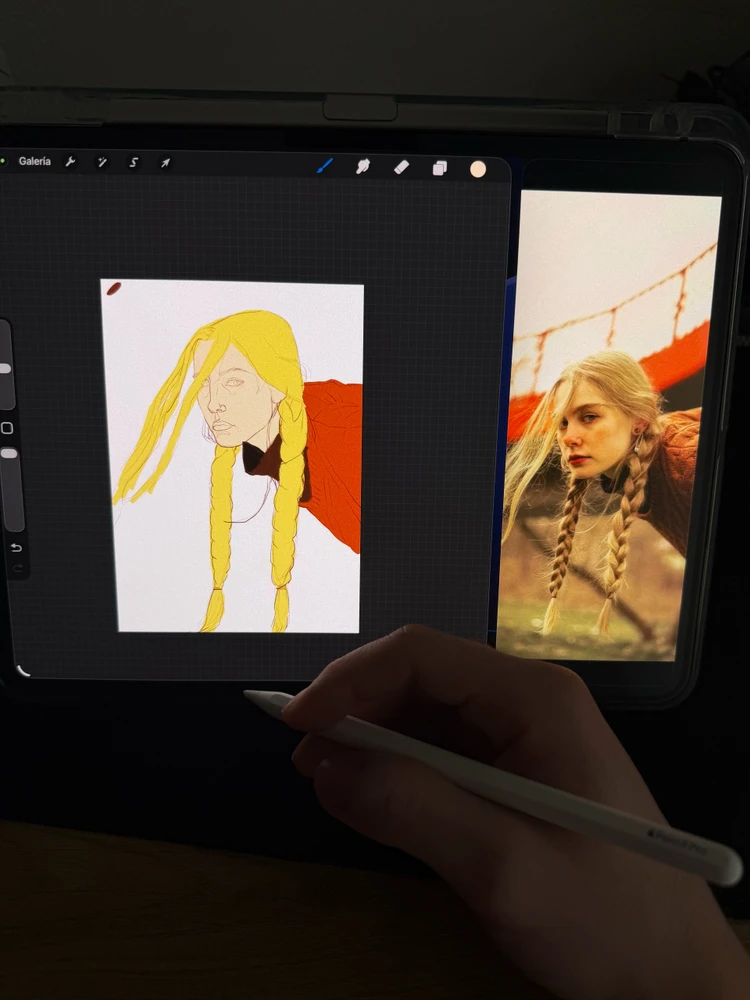The height and width of the screenshot is (1000, 750).
Task: Open the Galería gallery button
Action: pos(34,161)
